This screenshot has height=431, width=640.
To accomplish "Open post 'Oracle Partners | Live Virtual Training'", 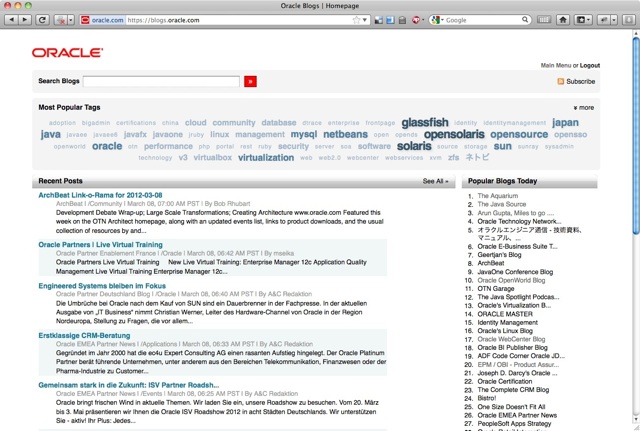I will click(100, 244).
